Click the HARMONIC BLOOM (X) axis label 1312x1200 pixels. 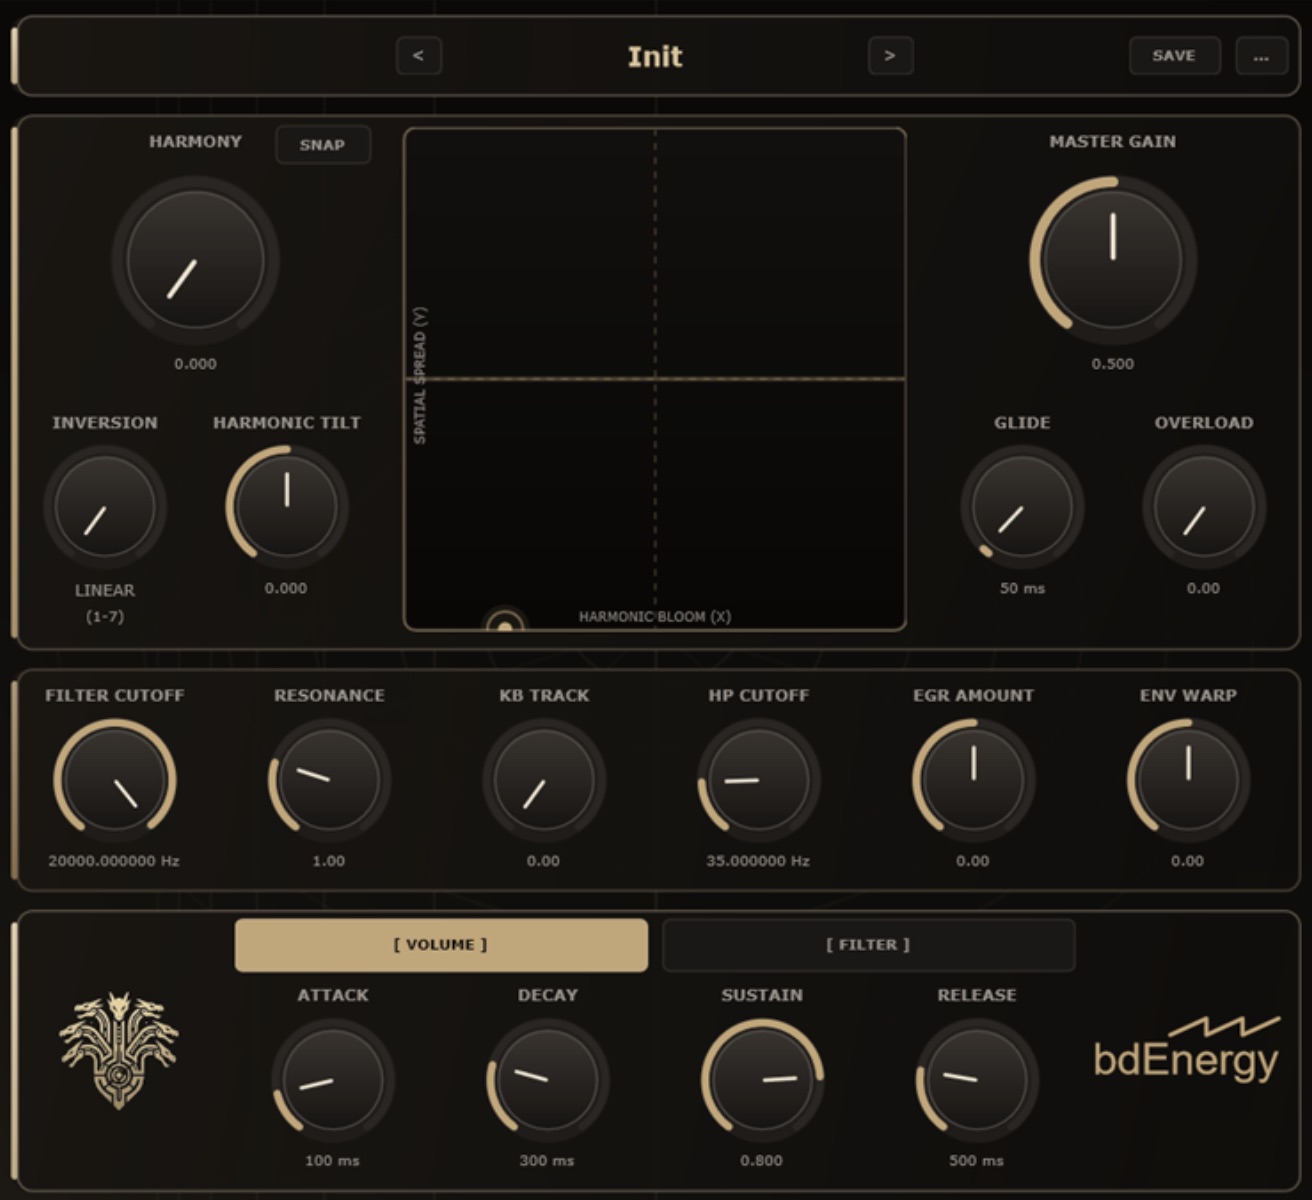[x=655, y=617]
